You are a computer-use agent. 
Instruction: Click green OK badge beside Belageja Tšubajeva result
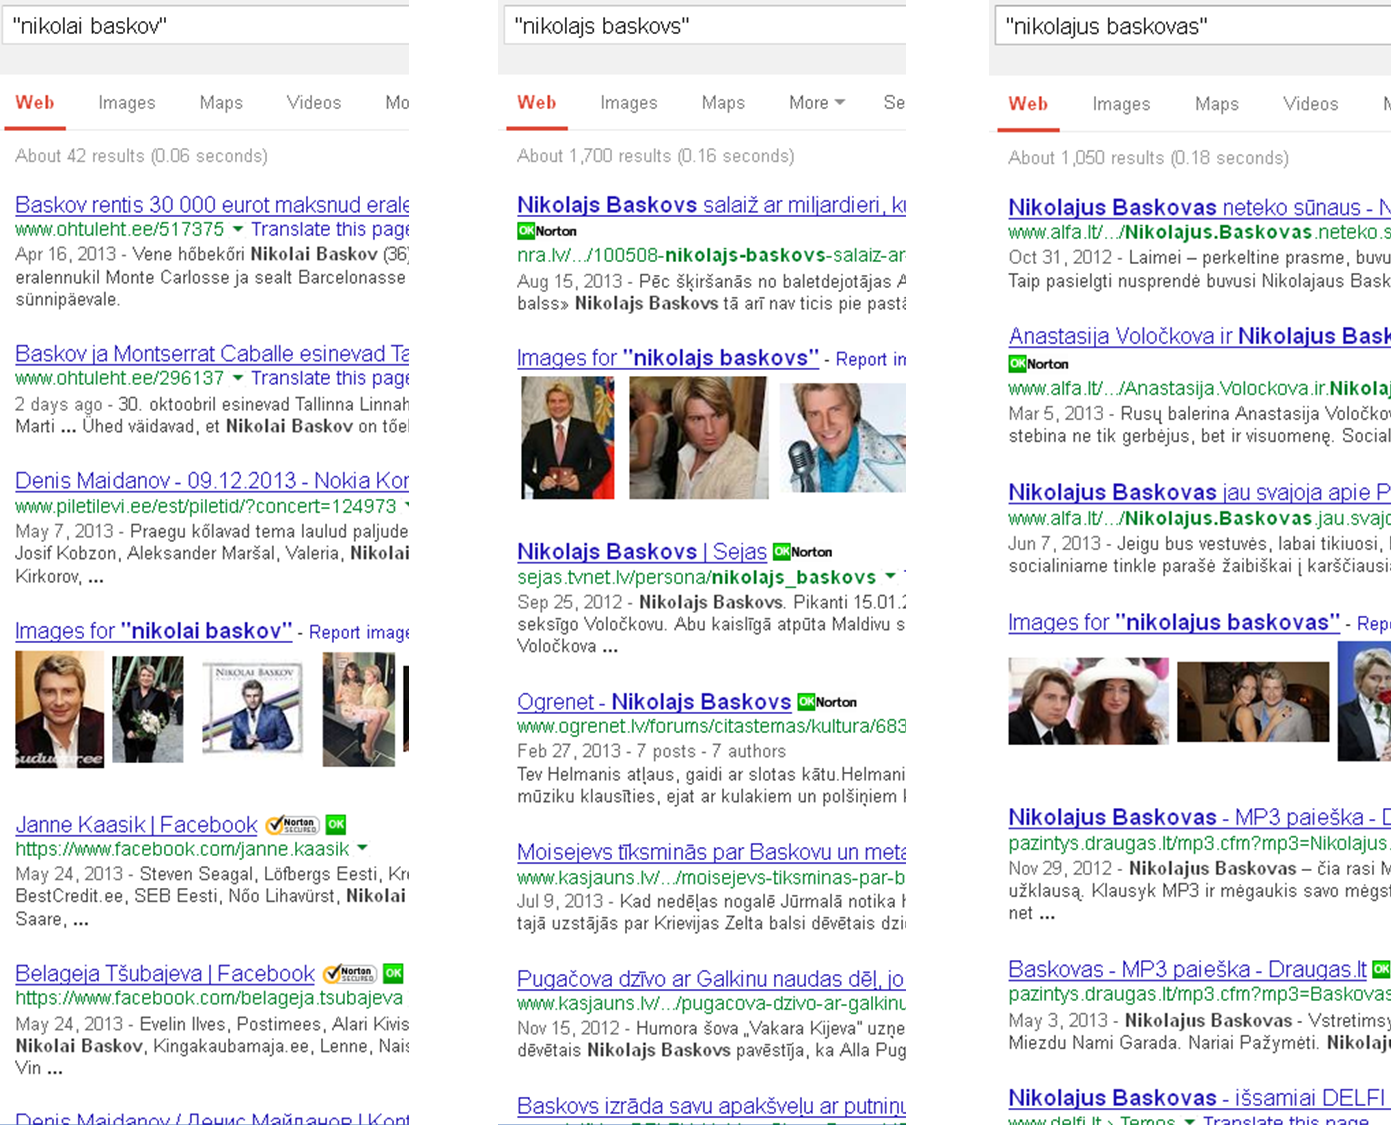[394, 973]
